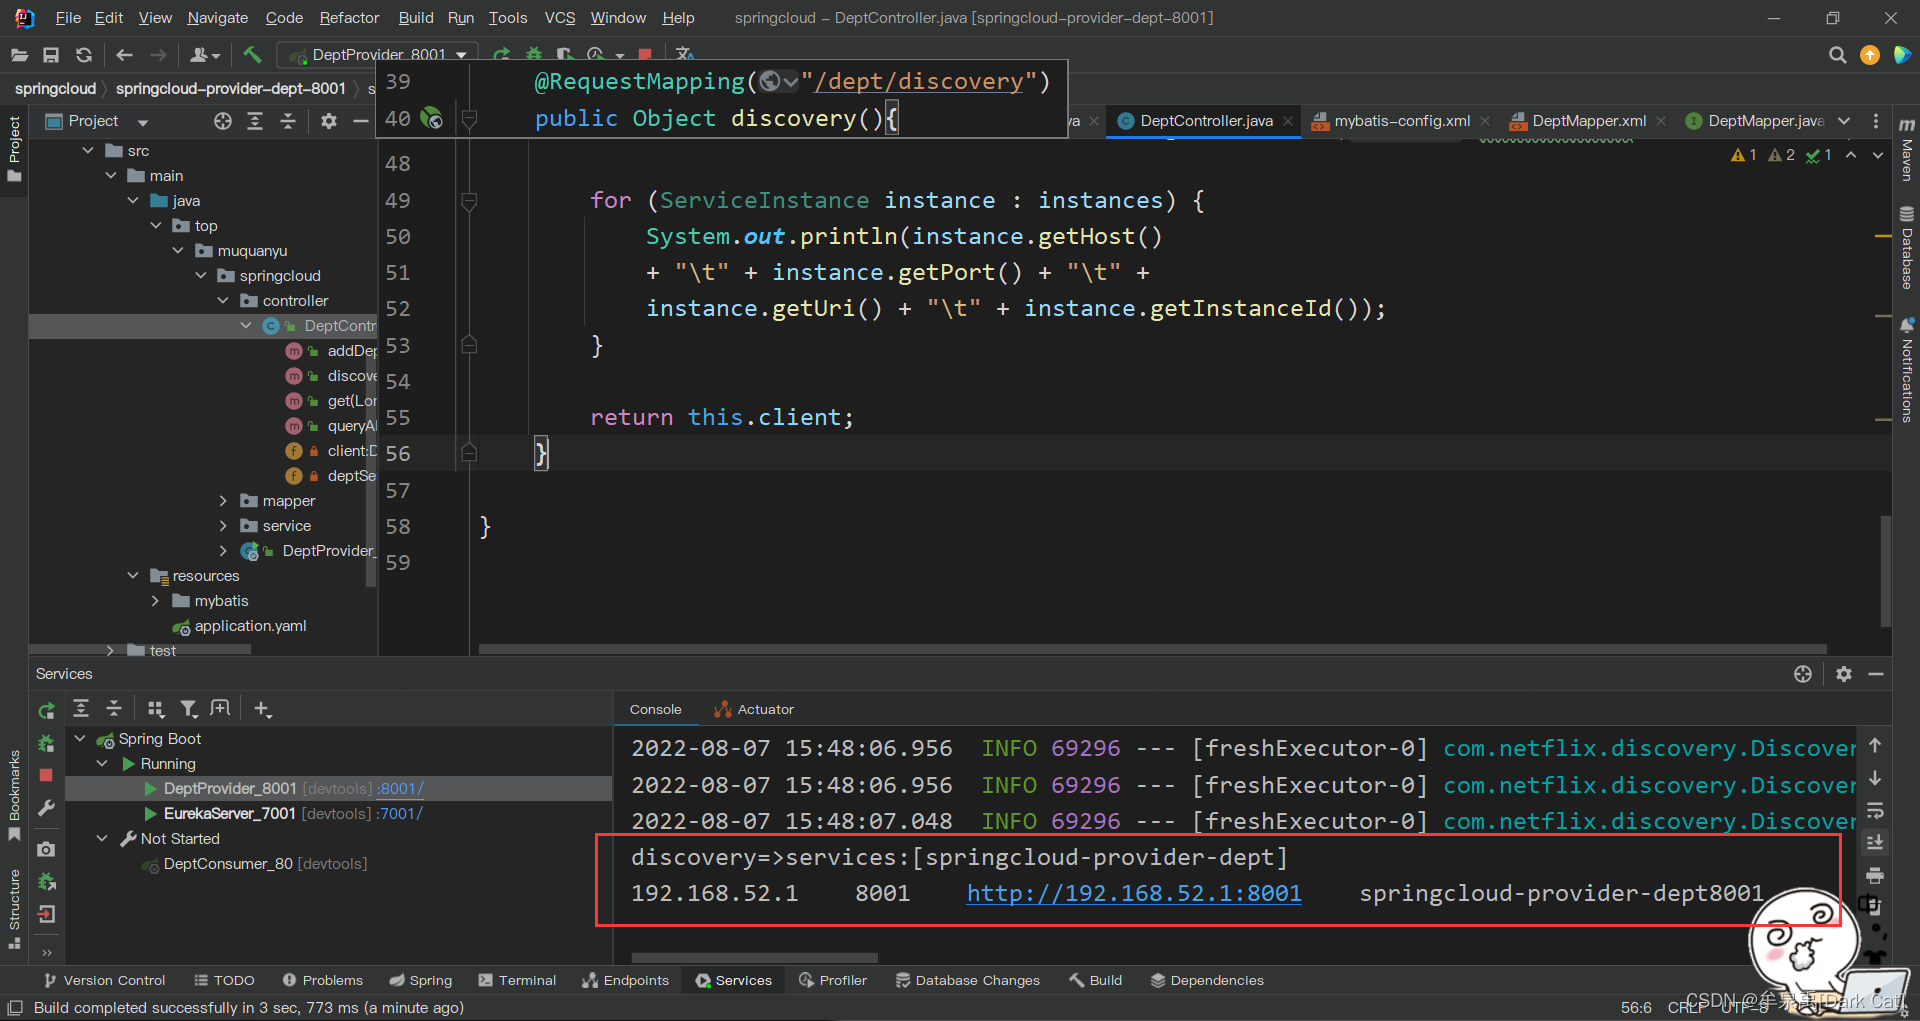The height and width of the screenshot is (1021, 1920).
Task: Click Add Service plus icon
Action: [262, 709]
